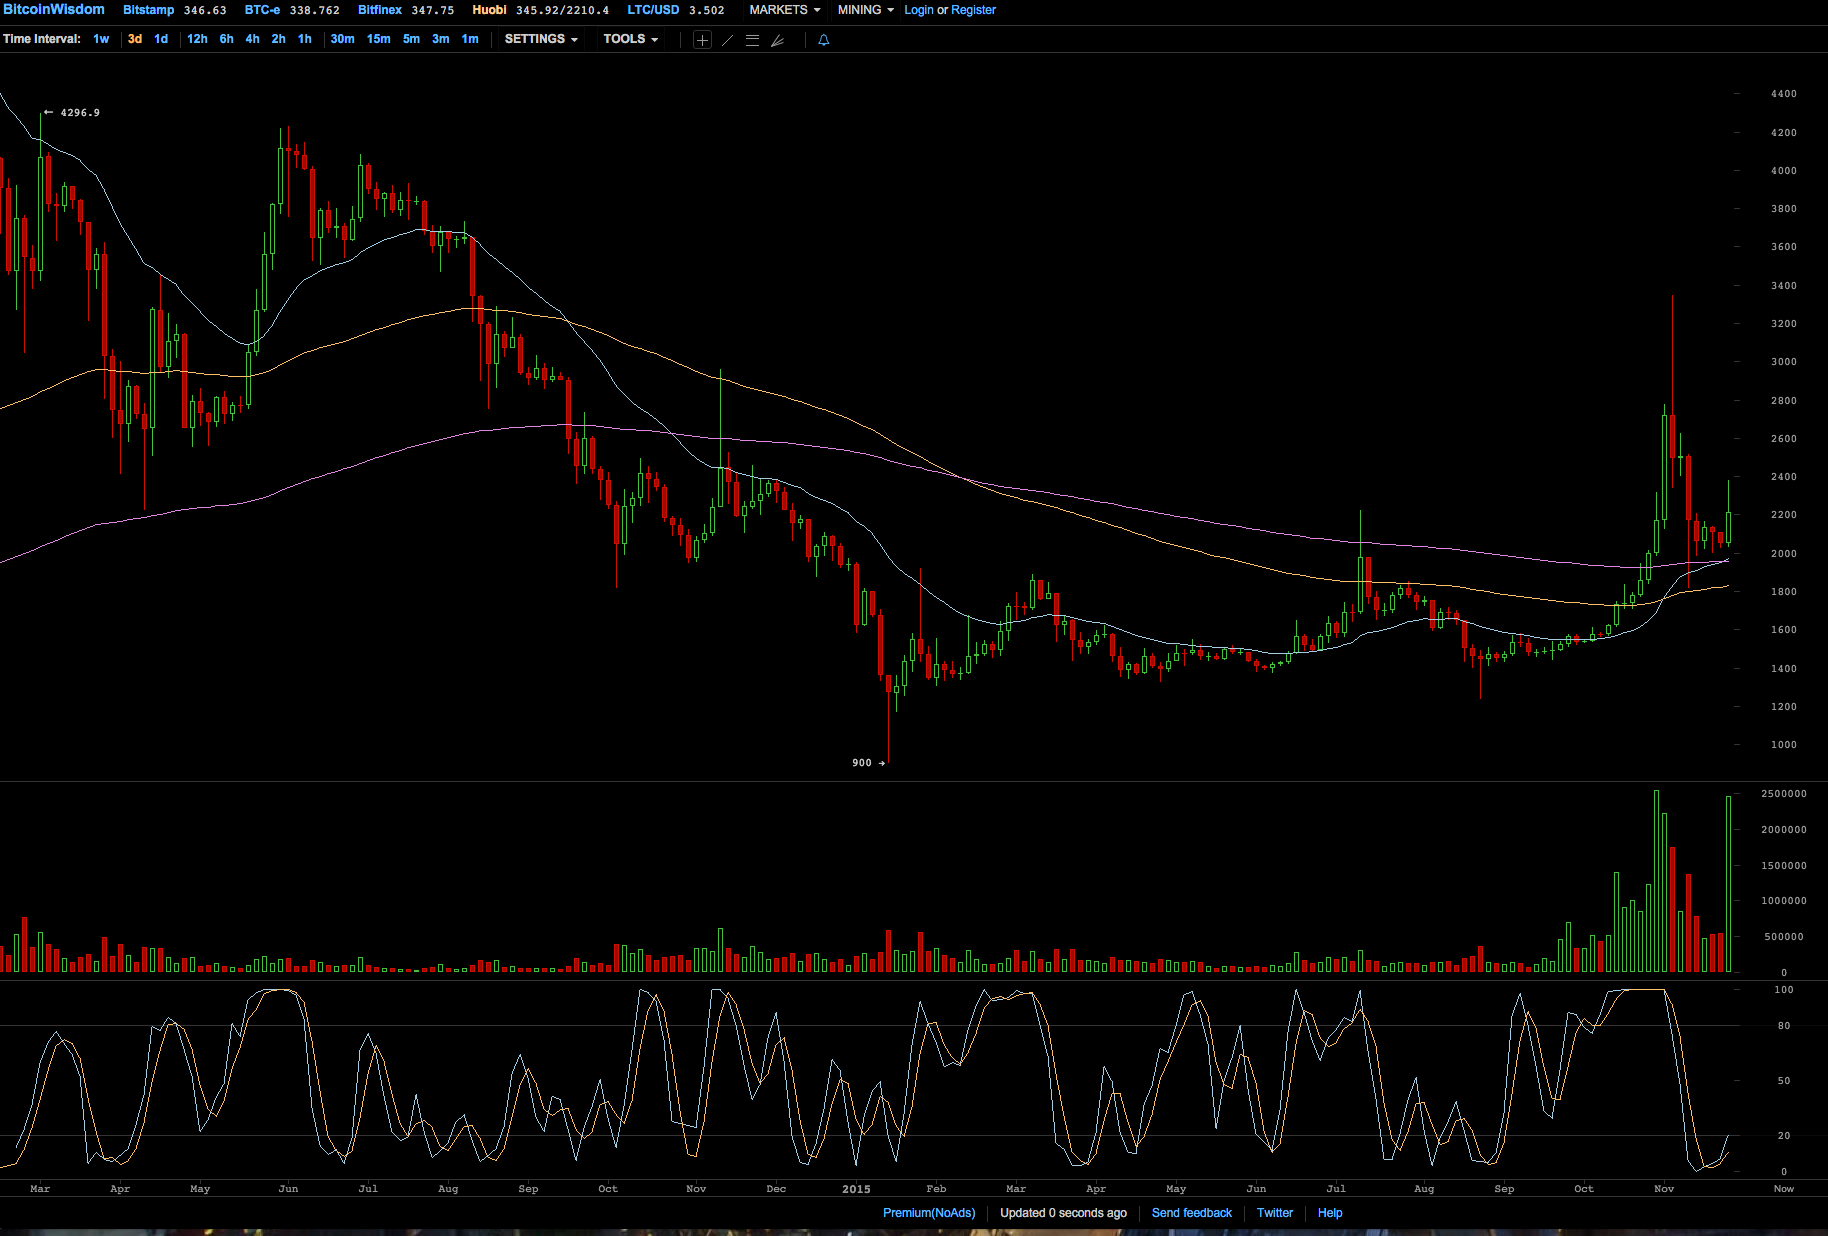Select the horizontal lines drawing tool
The image size is (1828, 1236).
[752, 40]
